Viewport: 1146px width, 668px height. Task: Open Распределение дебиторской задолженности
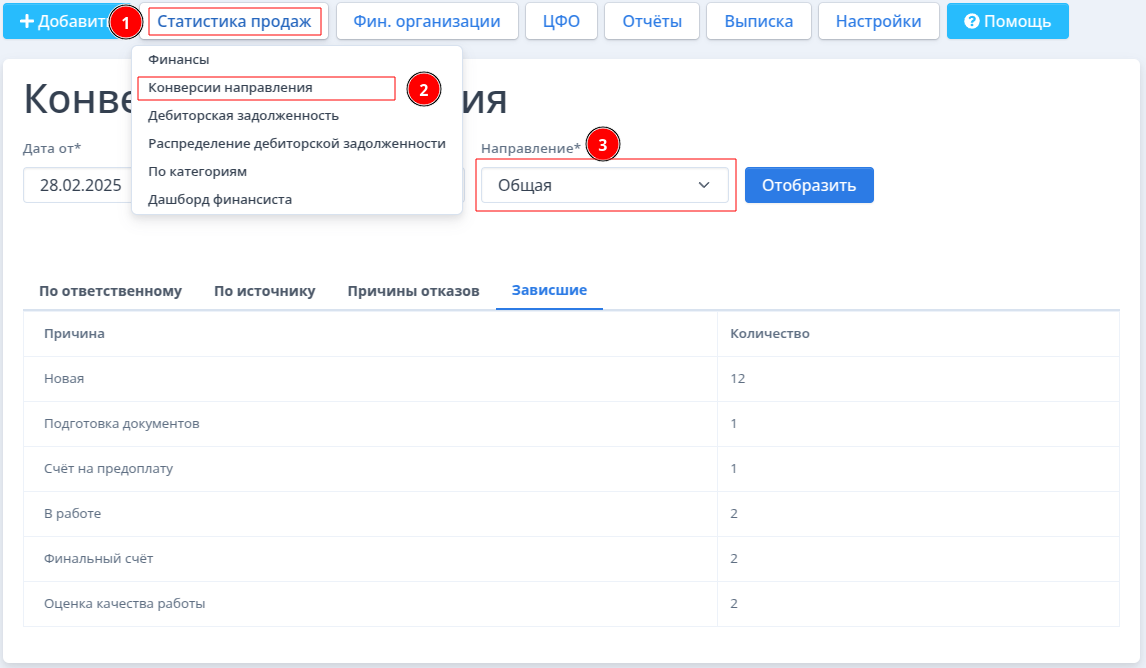coord(297,143)
